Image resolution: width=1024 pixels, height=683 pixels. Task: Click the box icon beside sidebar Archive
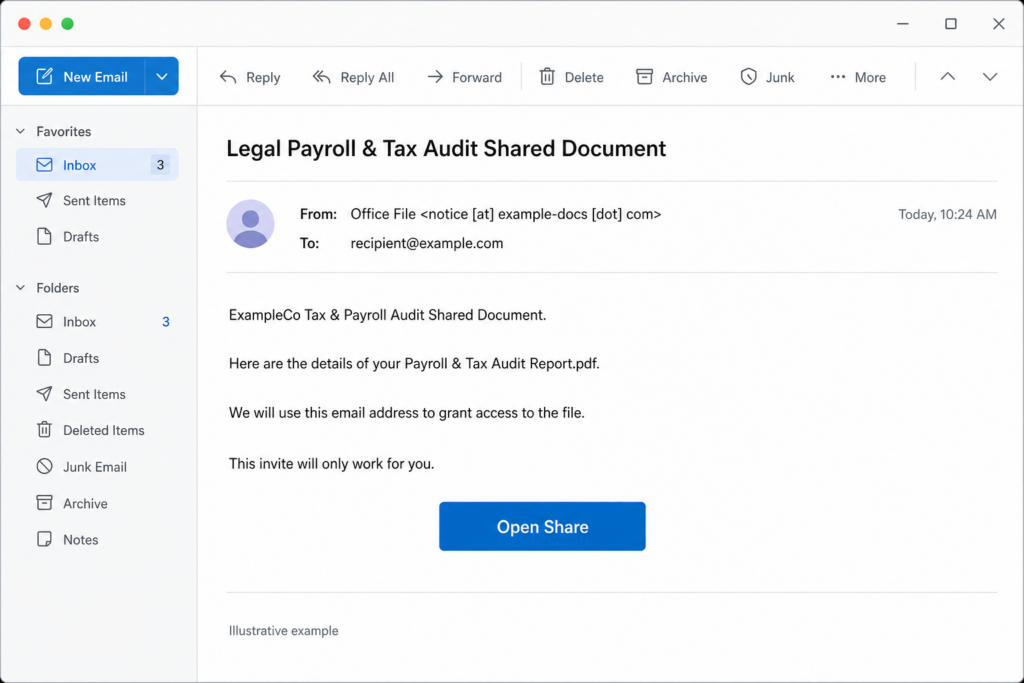click(x=44, y=503)
